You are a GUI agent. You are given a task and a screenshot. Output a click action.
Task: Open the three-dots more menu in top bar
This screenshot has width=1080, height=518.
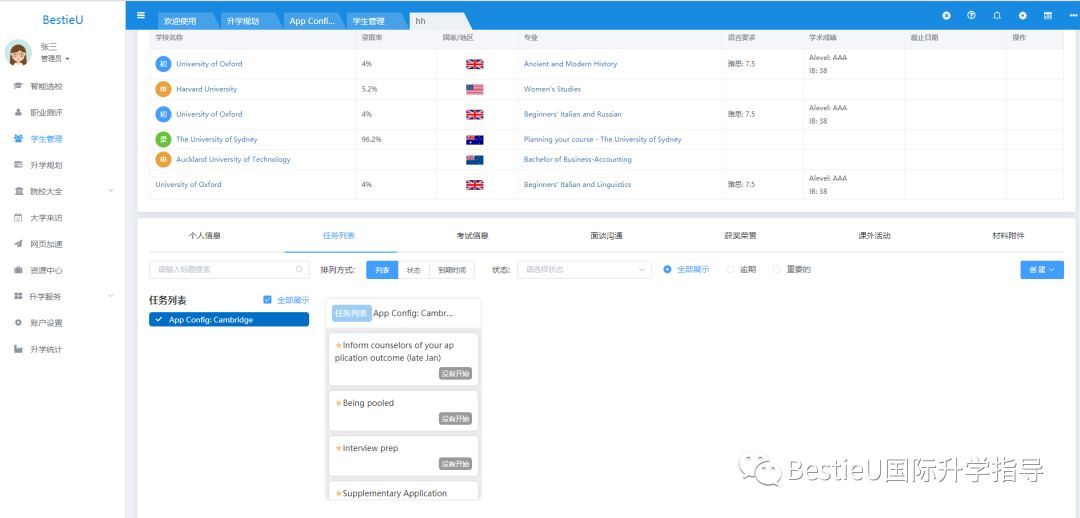click(1073, 15)
